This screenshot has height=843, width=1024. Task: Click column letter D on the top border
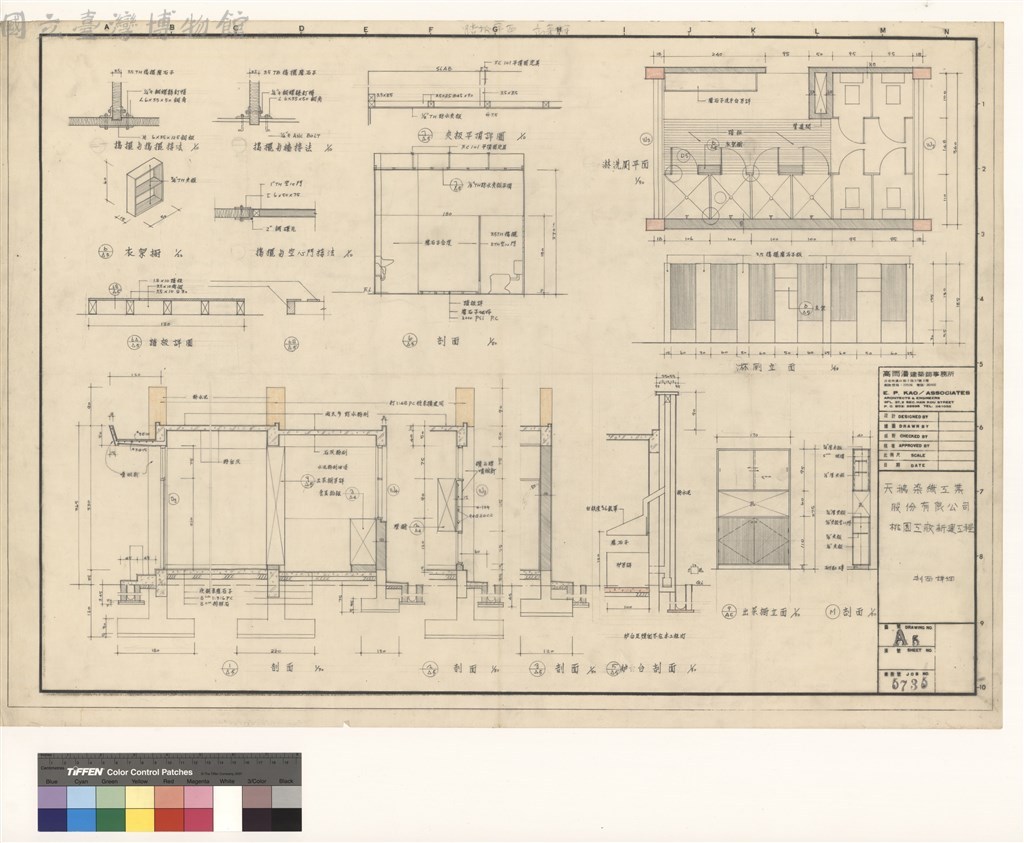click(x=302, y=28)
